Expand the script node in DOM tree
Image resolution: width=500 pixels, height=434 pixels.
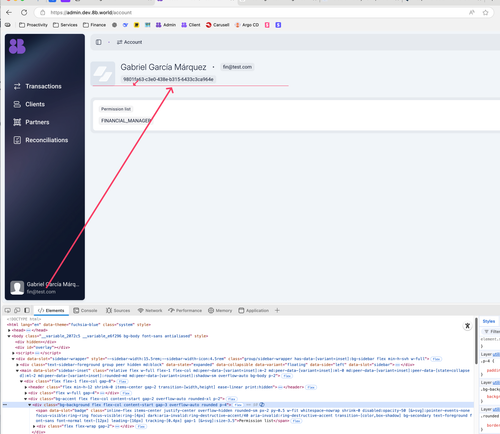(13, 353)
